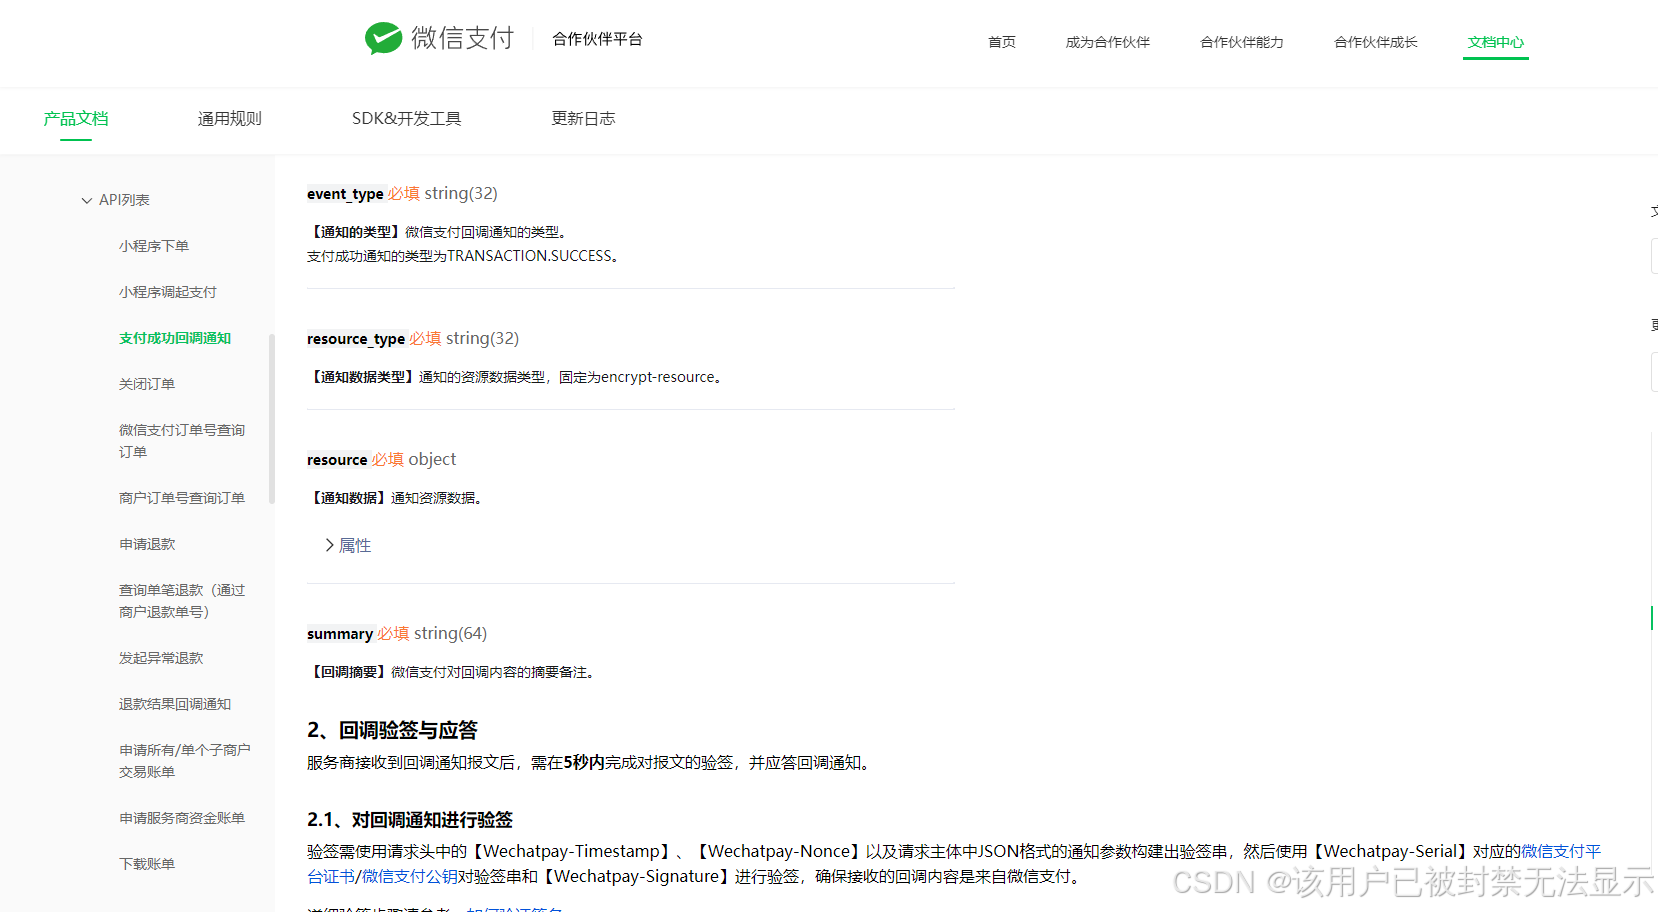
Task: Open 合作伙伴能力 navigation item
Action: (1241, 42)
